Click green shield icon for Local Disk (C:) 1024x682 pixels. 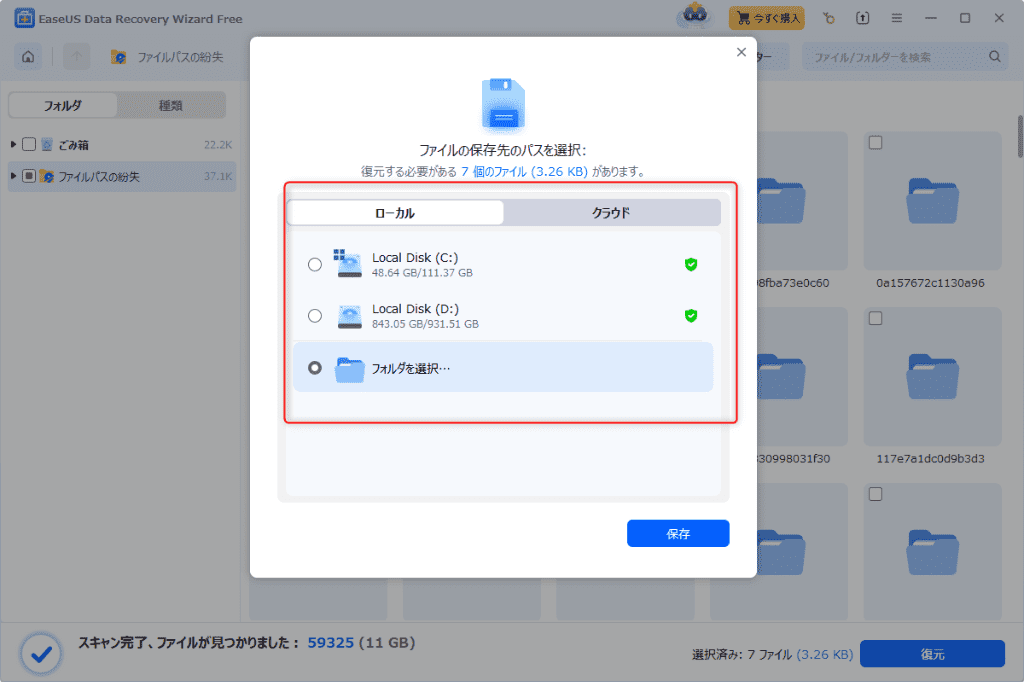691,265
